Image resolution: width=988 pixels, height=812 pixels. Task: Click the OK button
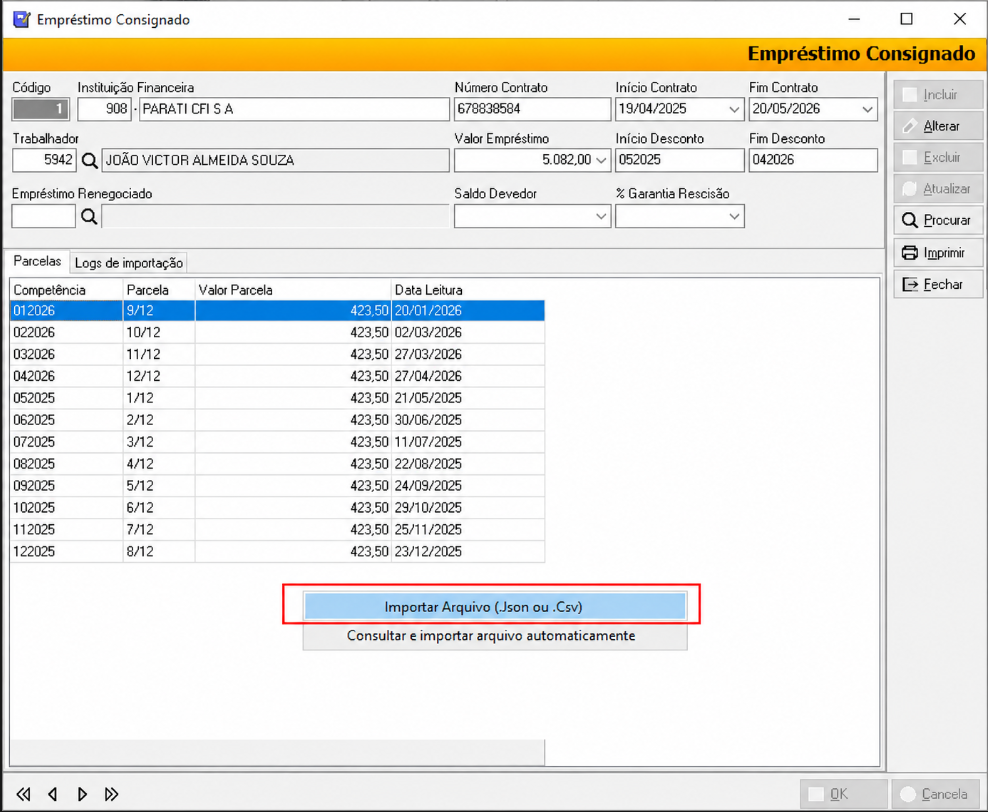click(843, 794)
